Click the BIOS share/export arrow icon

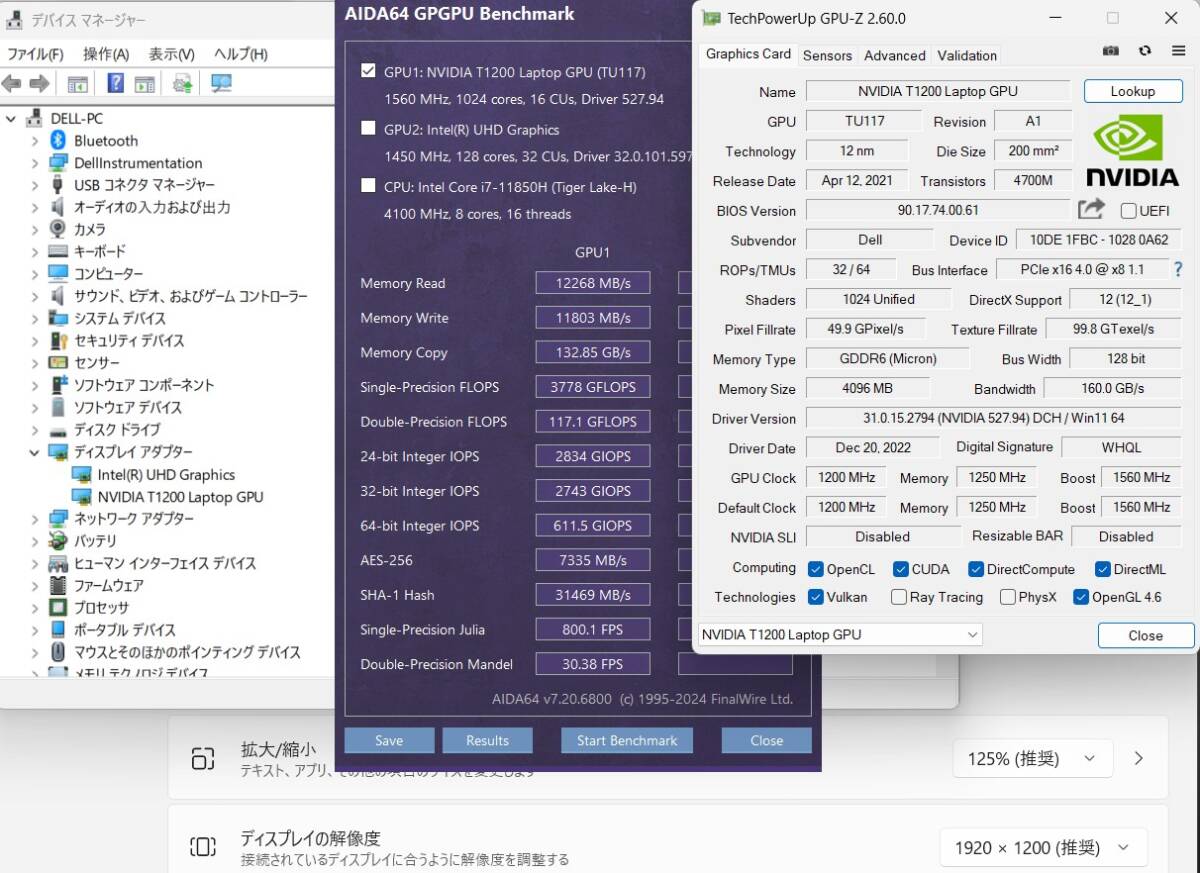(x=1091, y=209)
